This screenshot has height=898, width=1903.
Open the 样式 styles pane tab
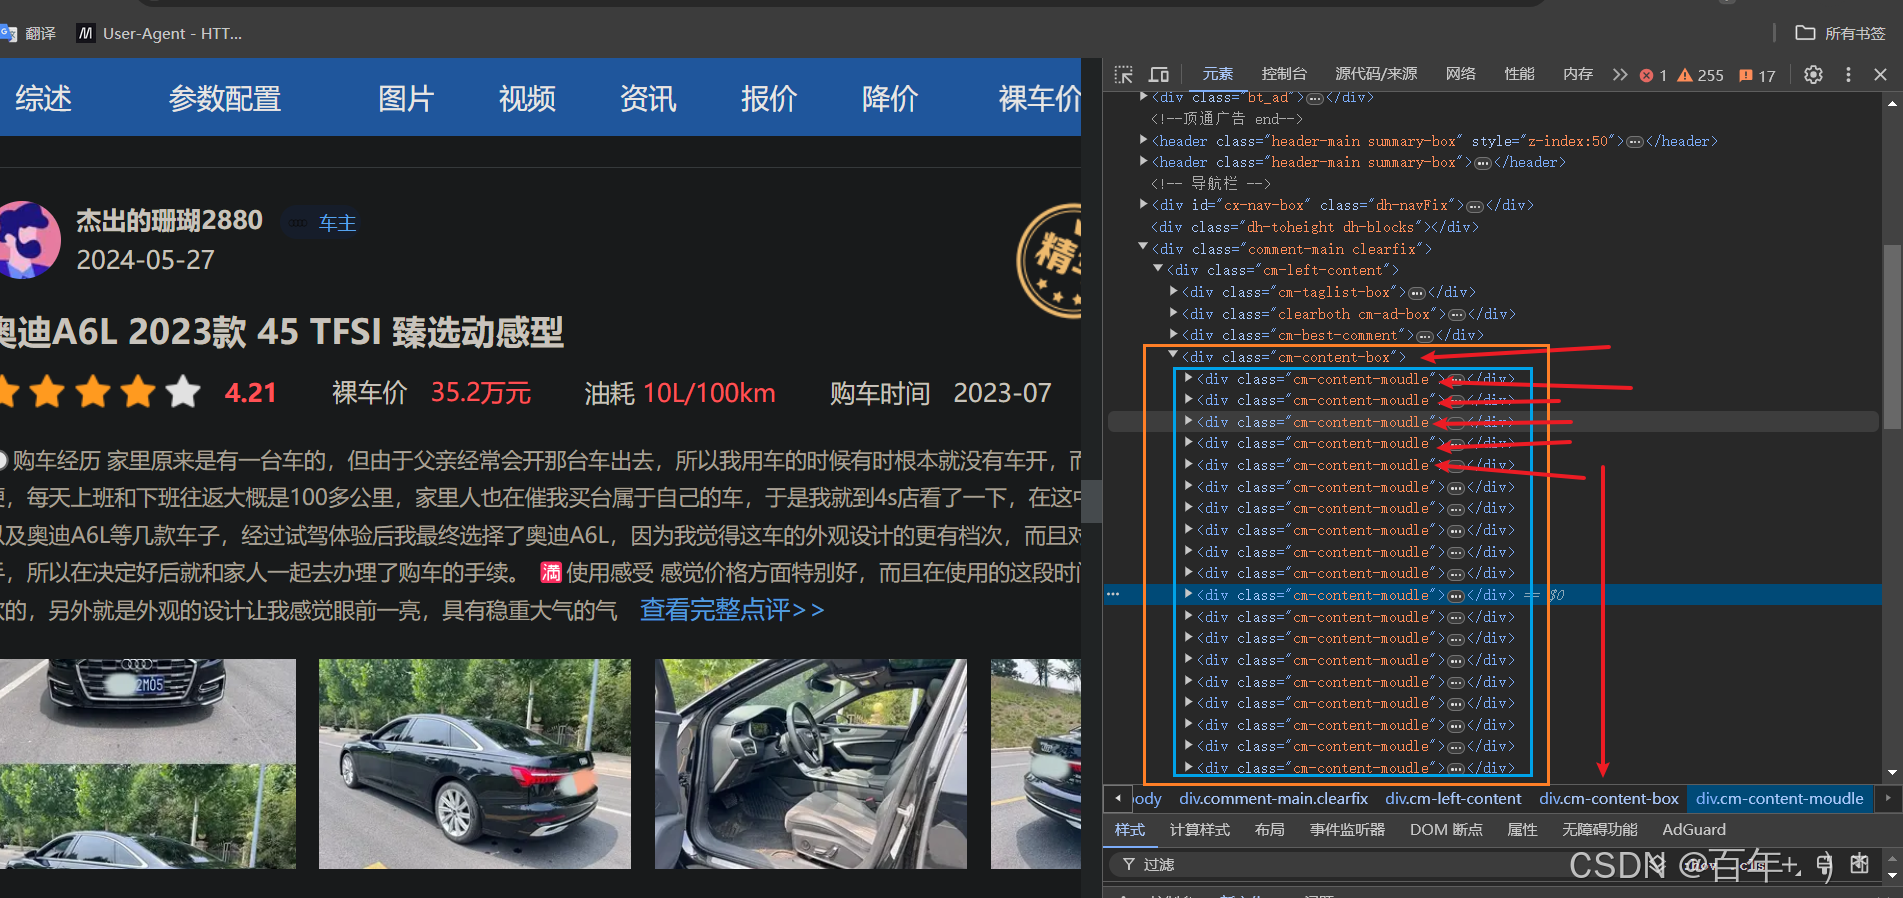point(1130,830)
